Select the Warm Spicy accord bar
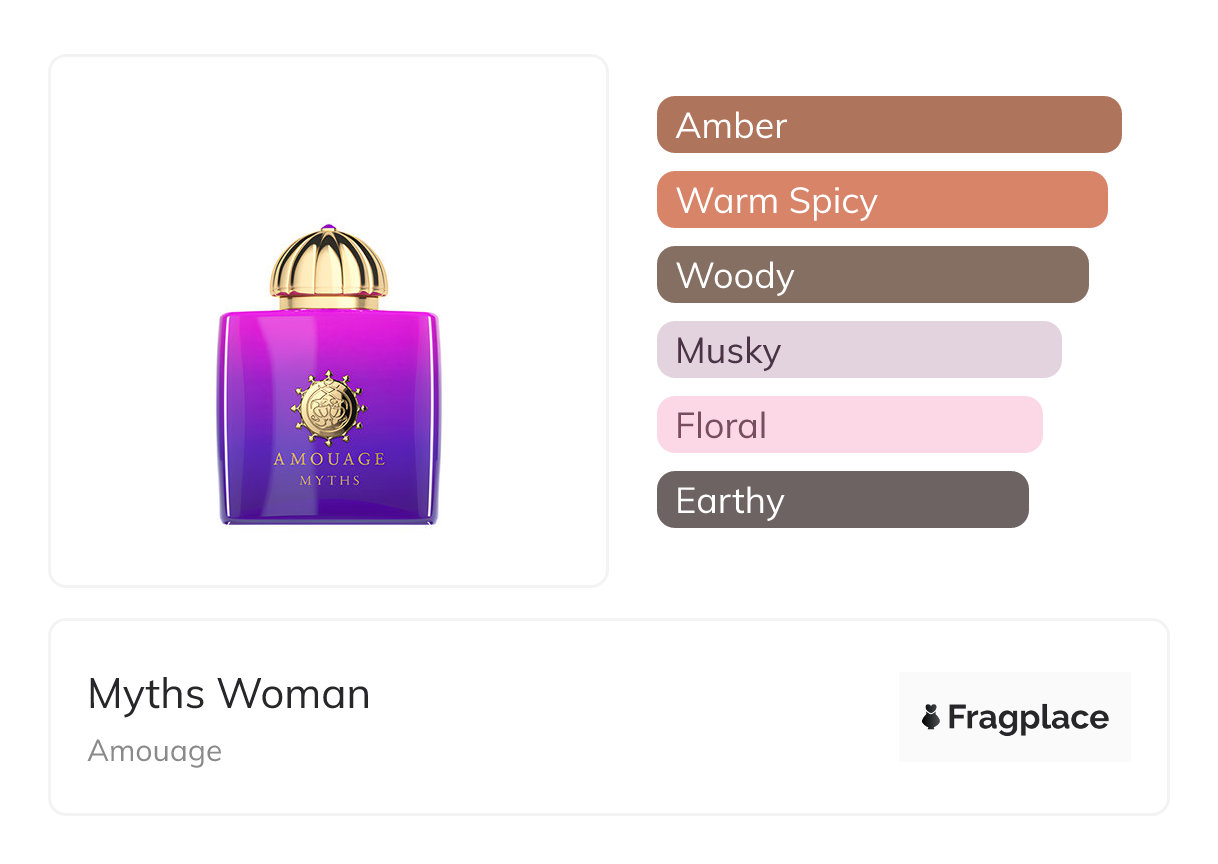This screenshot has height=864, width=1218. click(882, 200)
